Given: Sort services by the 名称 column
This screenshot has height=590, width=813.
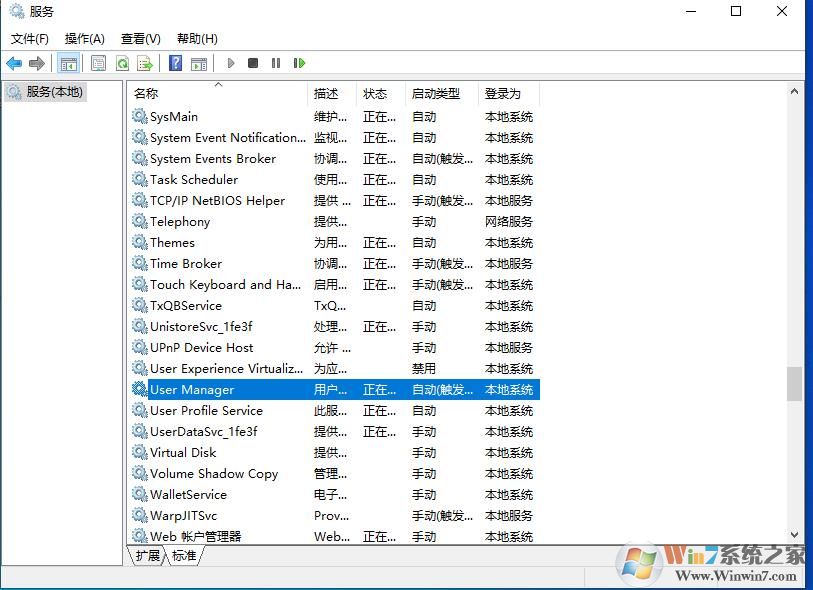Looking at the screenshot, I should tap(146, 93).
